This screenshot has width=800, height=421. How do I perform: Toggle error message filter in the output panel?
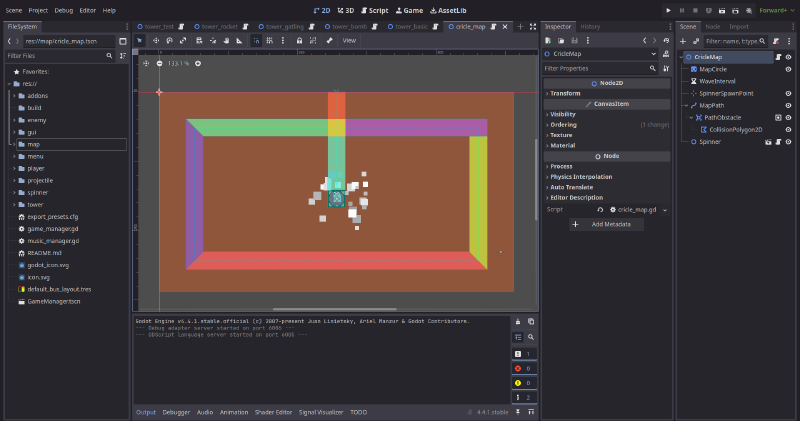(x=518, y=368)
